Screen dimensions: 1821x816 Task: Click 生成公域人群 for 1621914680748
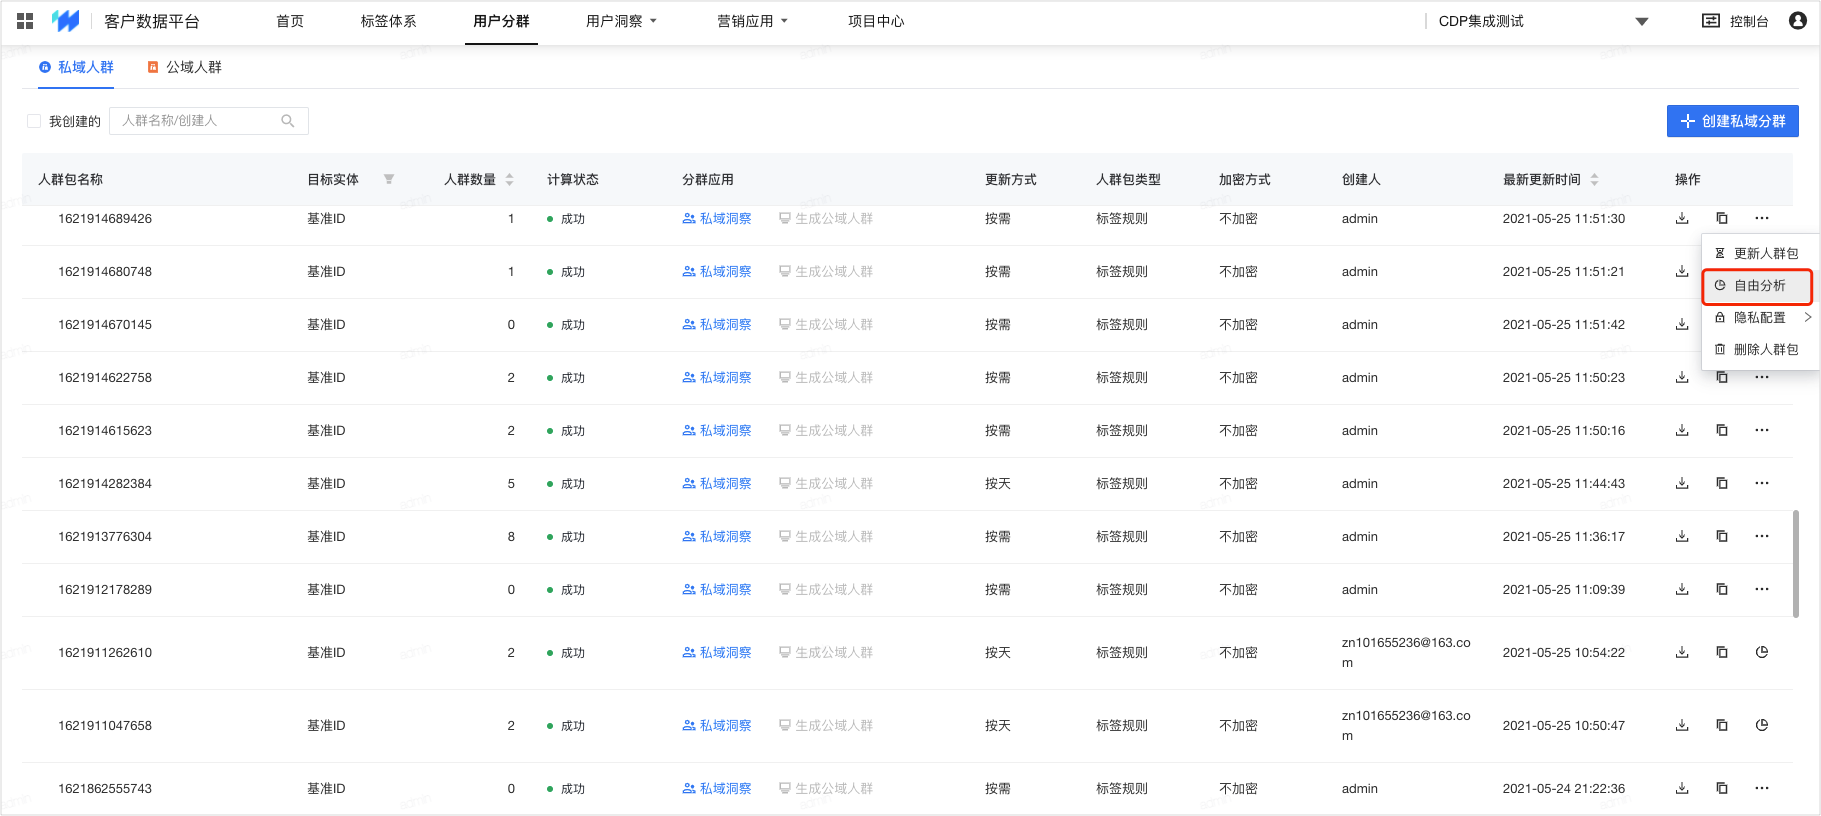[x=826, y=271]
